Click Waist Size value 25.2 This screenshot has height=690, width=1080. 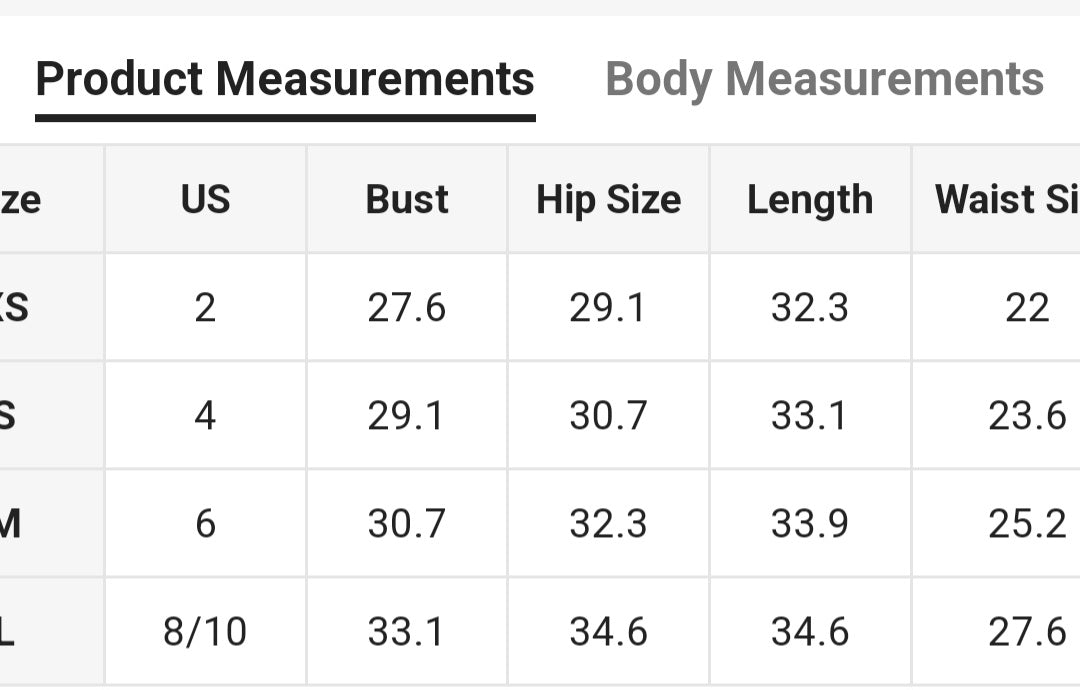pyautogui.click(x=1027, y=524)
